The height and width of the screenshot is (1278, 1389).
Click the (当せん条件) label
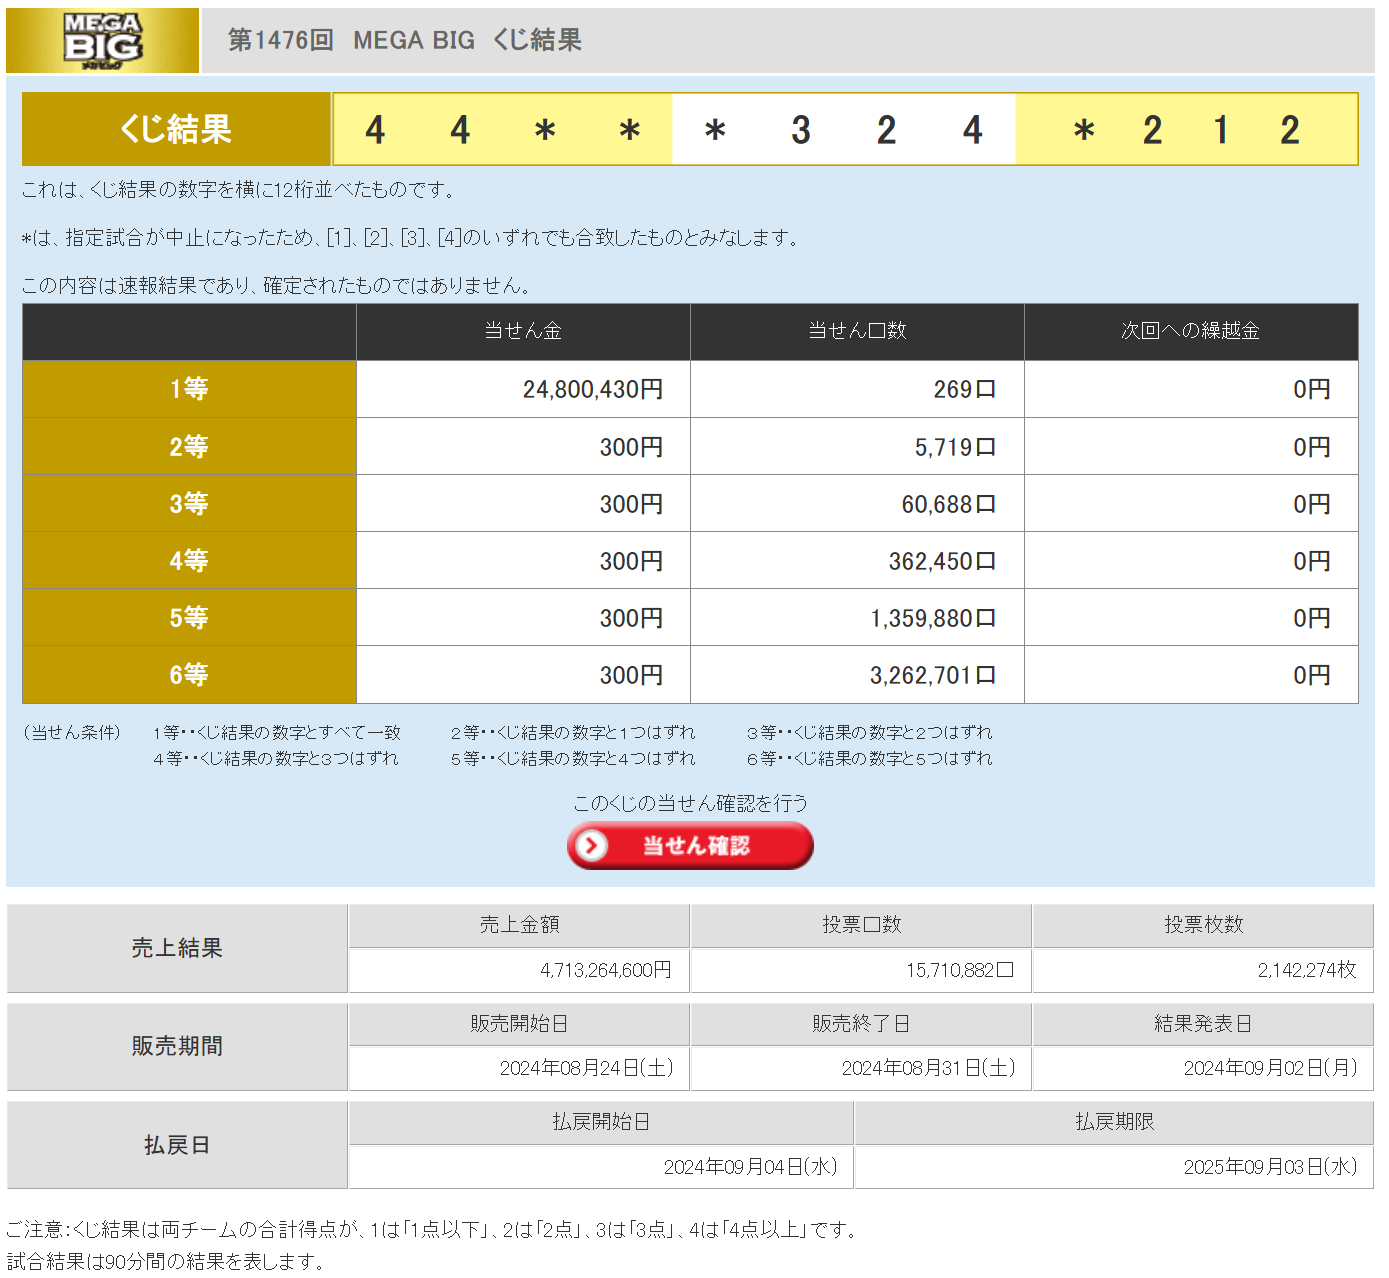click(72, 733)
